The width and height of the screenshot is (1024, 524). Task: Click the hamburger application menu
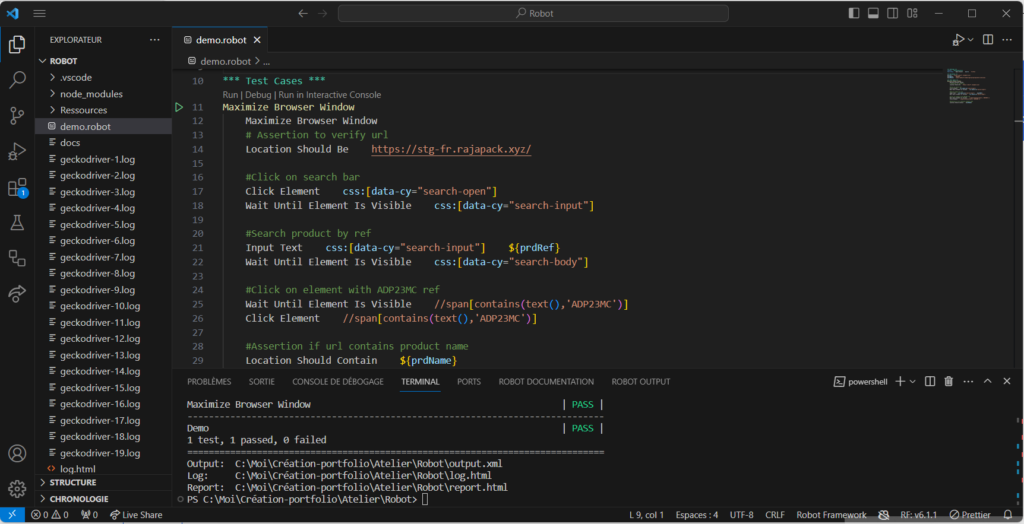39,13
